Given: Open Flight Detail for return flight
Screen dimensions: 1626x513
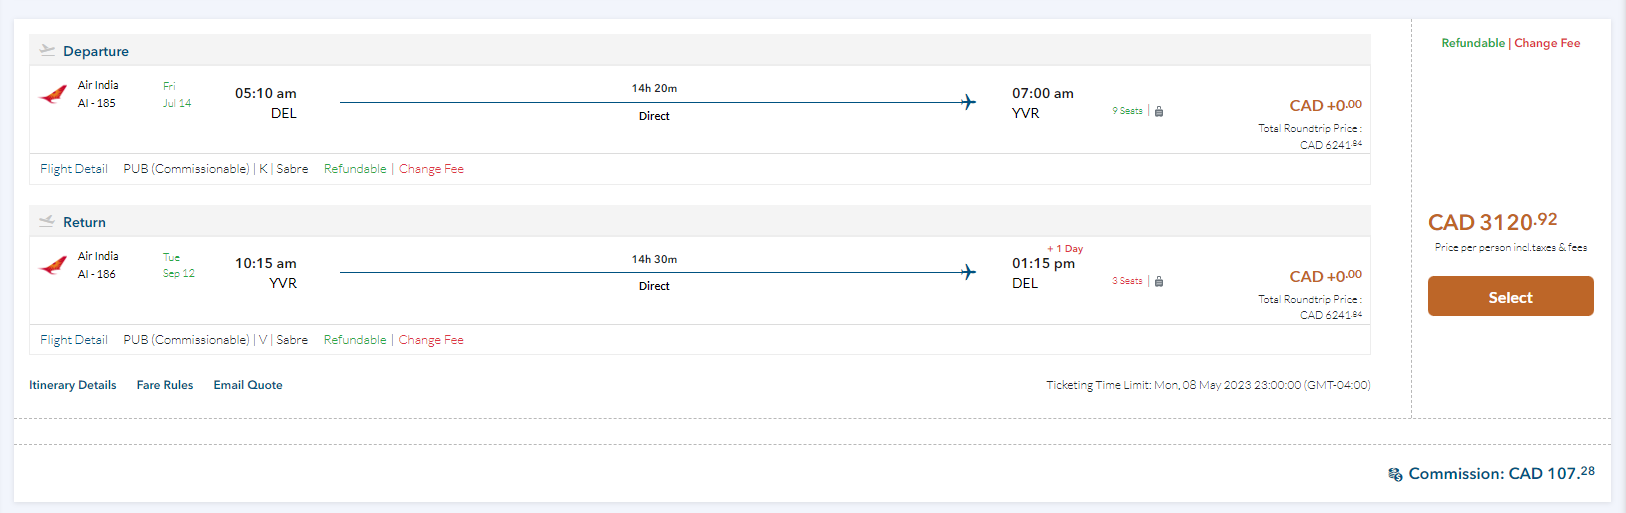Looking at the screenshot, I should pos(74,340).
